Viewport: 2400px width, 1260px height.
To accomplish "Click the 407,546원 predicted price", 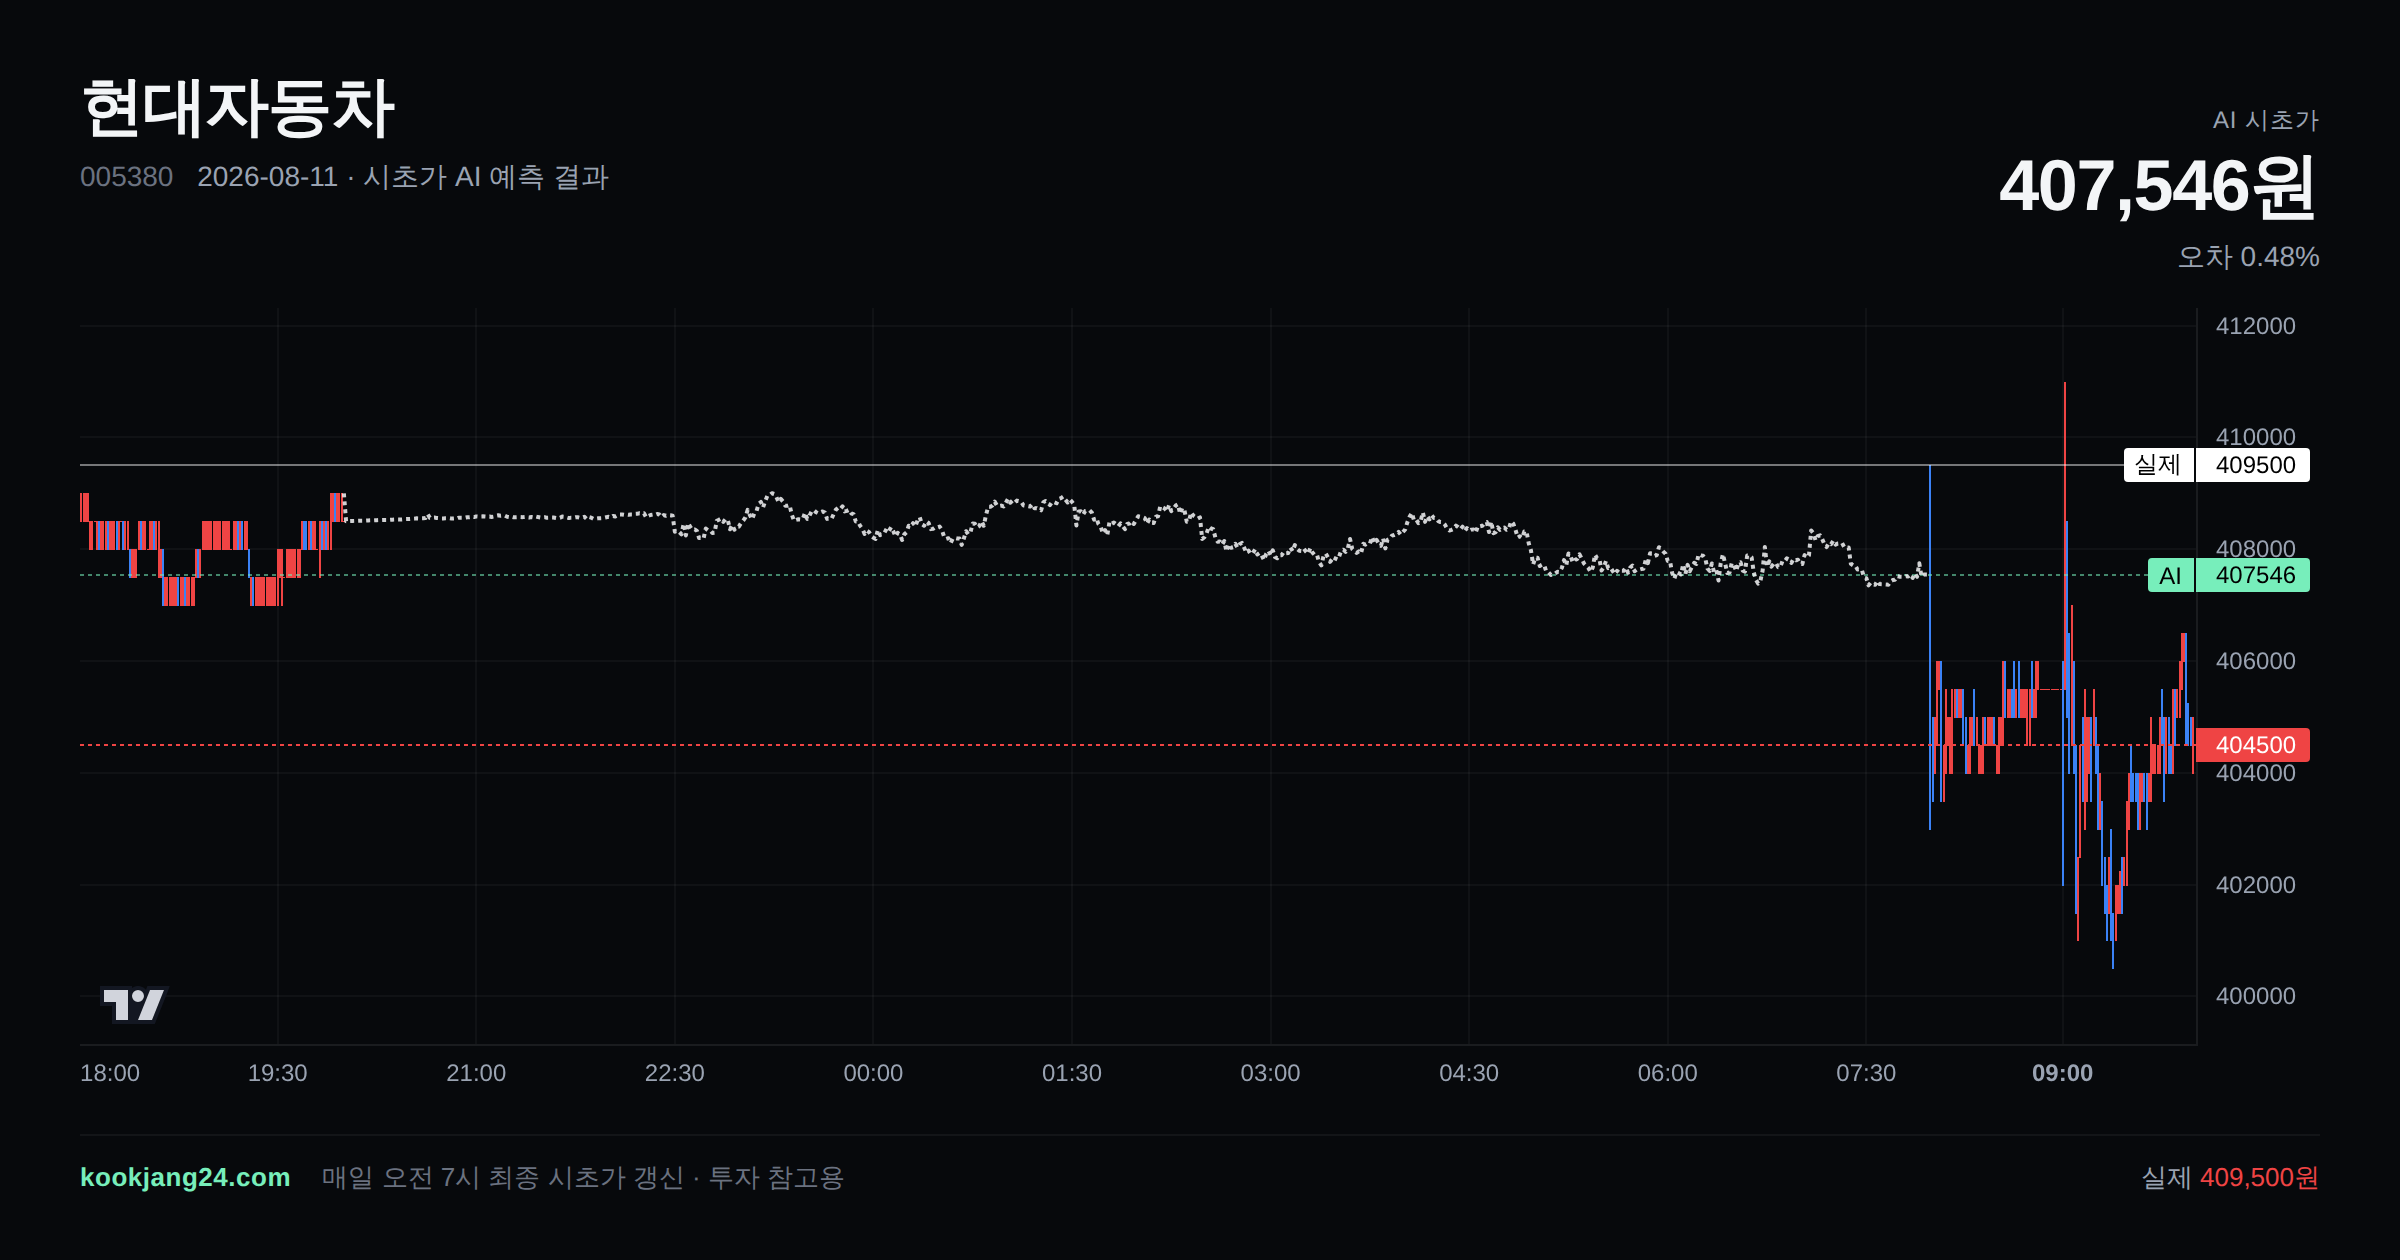I will [2158, 187].
